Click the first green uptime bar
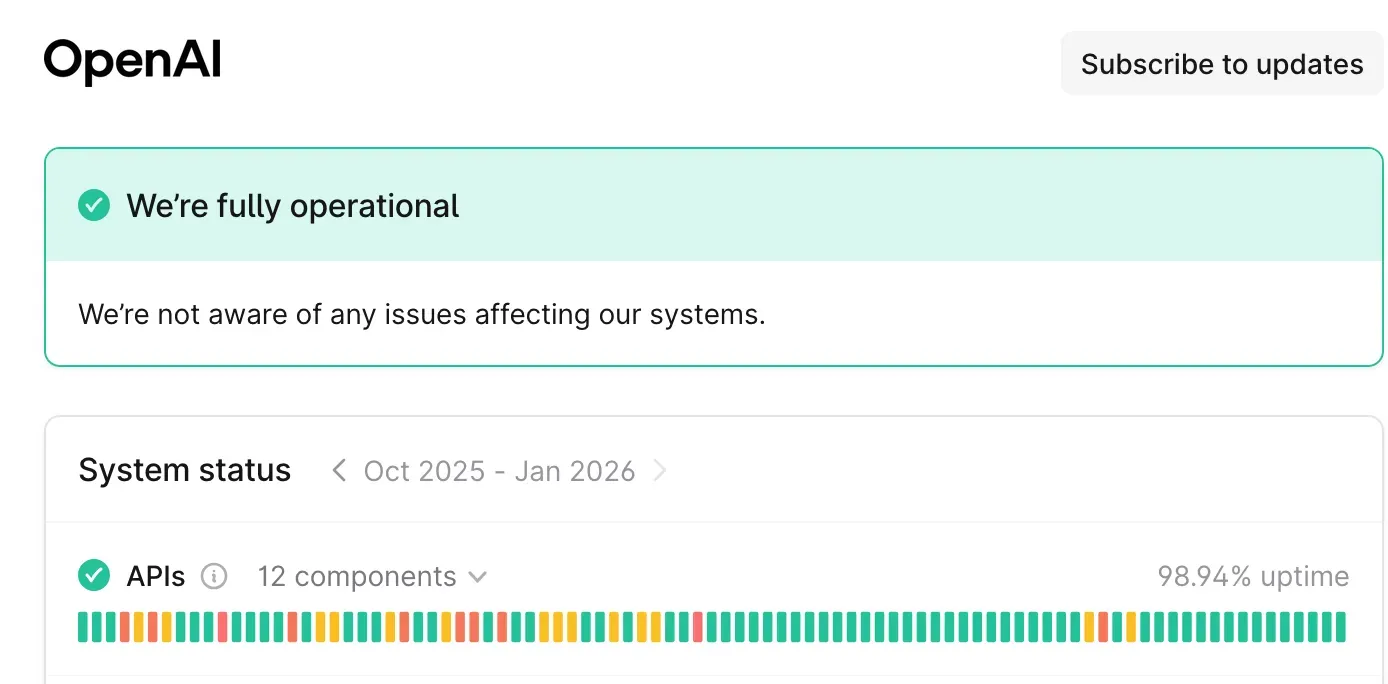Viewport: 1388px width, 684px height. (83, 625)
